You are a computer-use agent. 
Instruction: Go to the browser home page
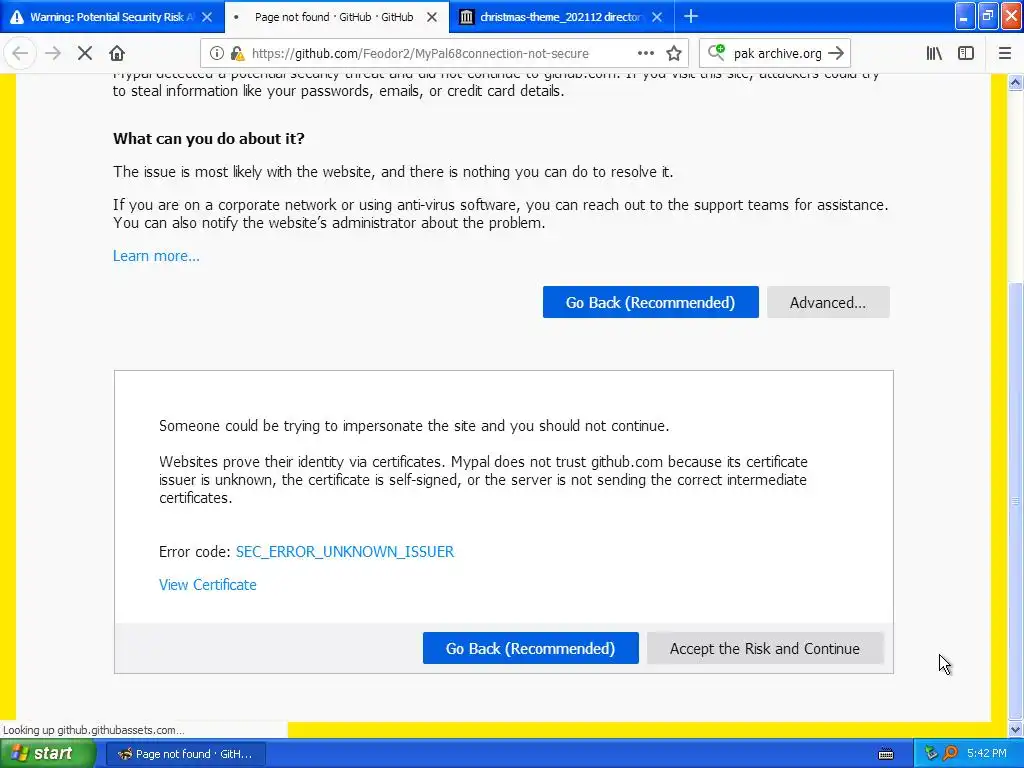[117, 54]
